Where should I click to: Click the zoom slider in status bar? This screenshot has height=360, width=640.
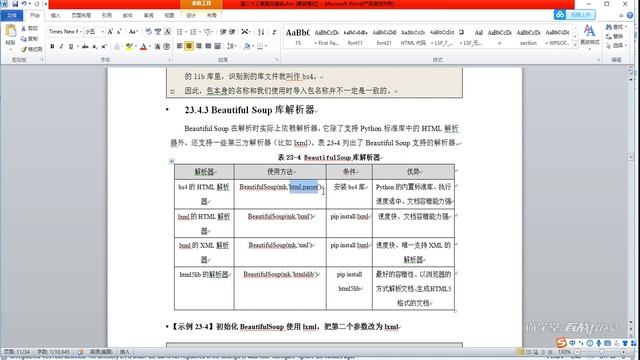602,351
